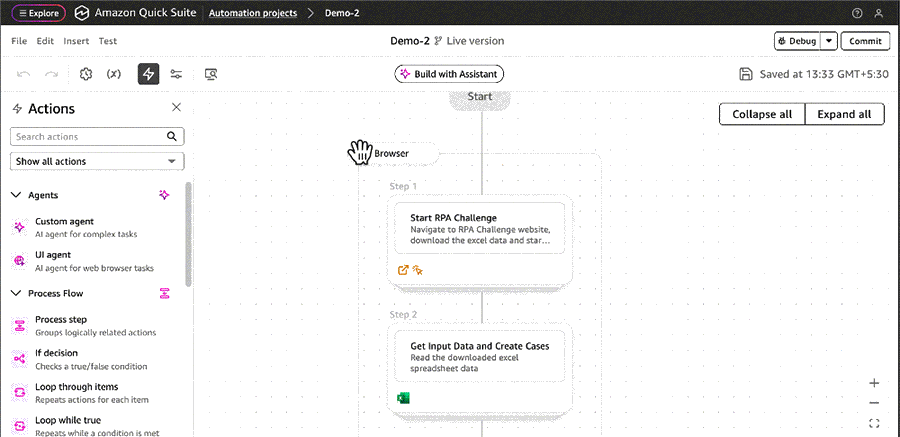Zoom in with the plus canvas control
The height and width of the screenshot is (437, 900).
click(x=874, y=383)
